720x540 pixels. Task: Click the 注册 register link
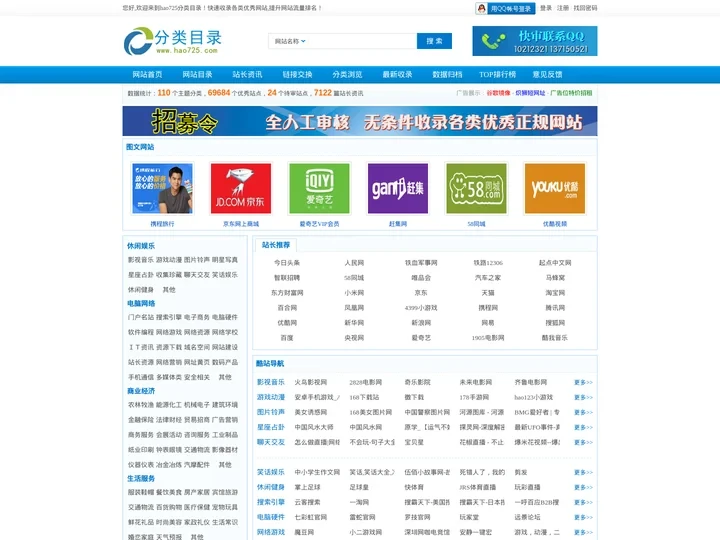(562, 8)
